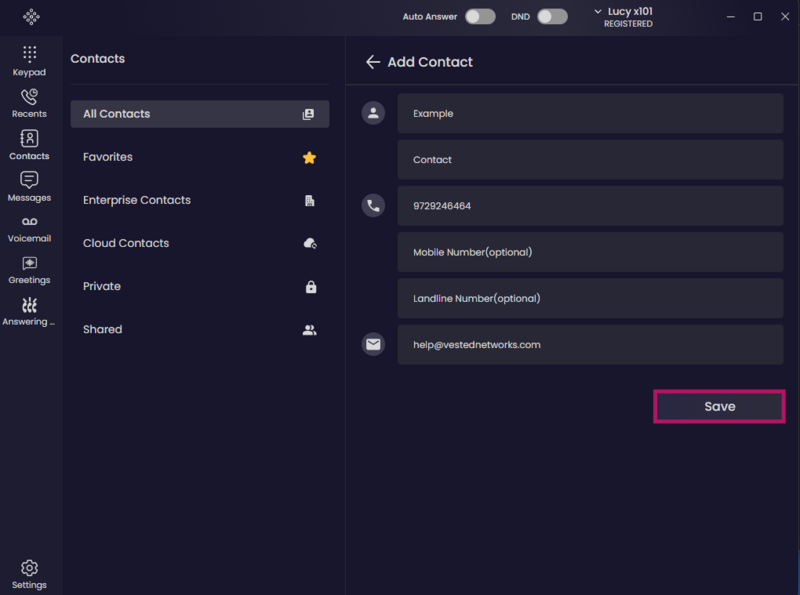Click the lock icon for Private
This screenshot has width=800, height=595.
pos(311,287)
